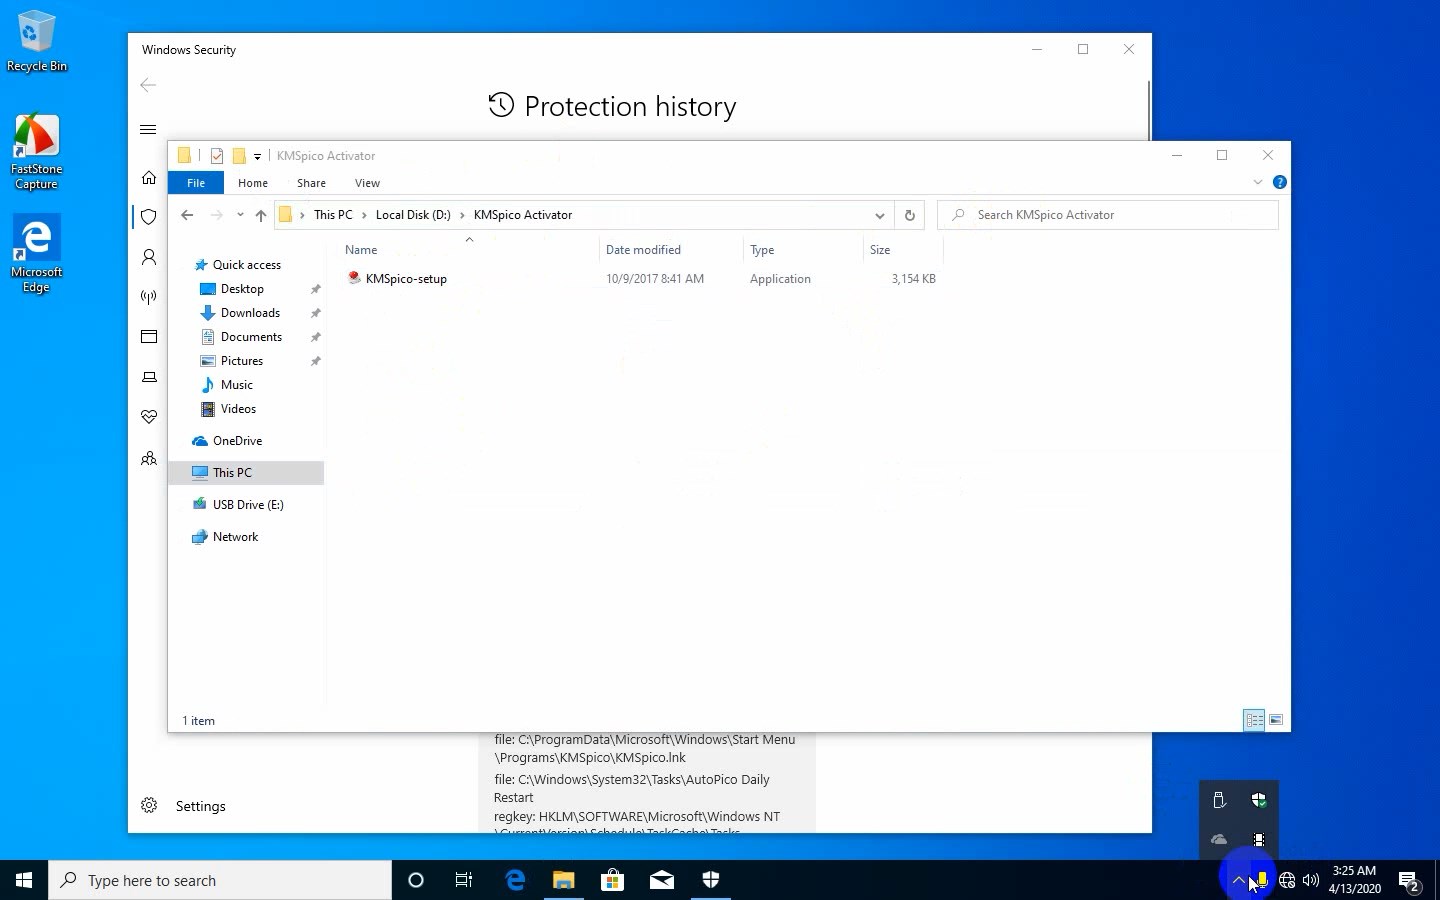Open address bar history dropdown
This screenshot has width=1440, height=900.
point(879,215)
